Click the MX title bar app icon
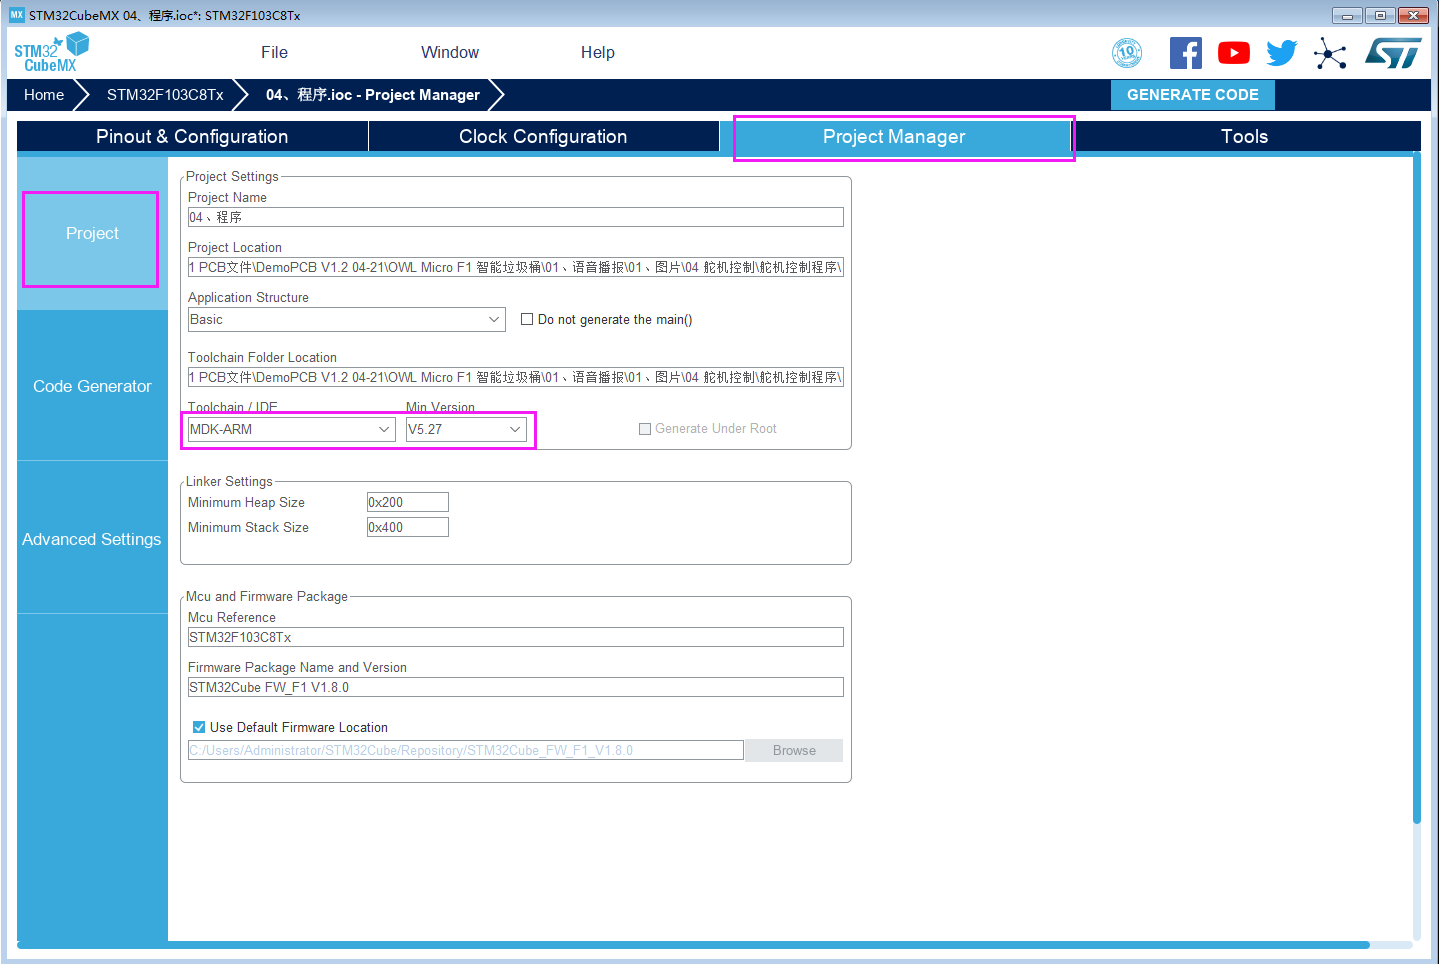This screenshot has width=1439, height=964. [x=16, y=15]
